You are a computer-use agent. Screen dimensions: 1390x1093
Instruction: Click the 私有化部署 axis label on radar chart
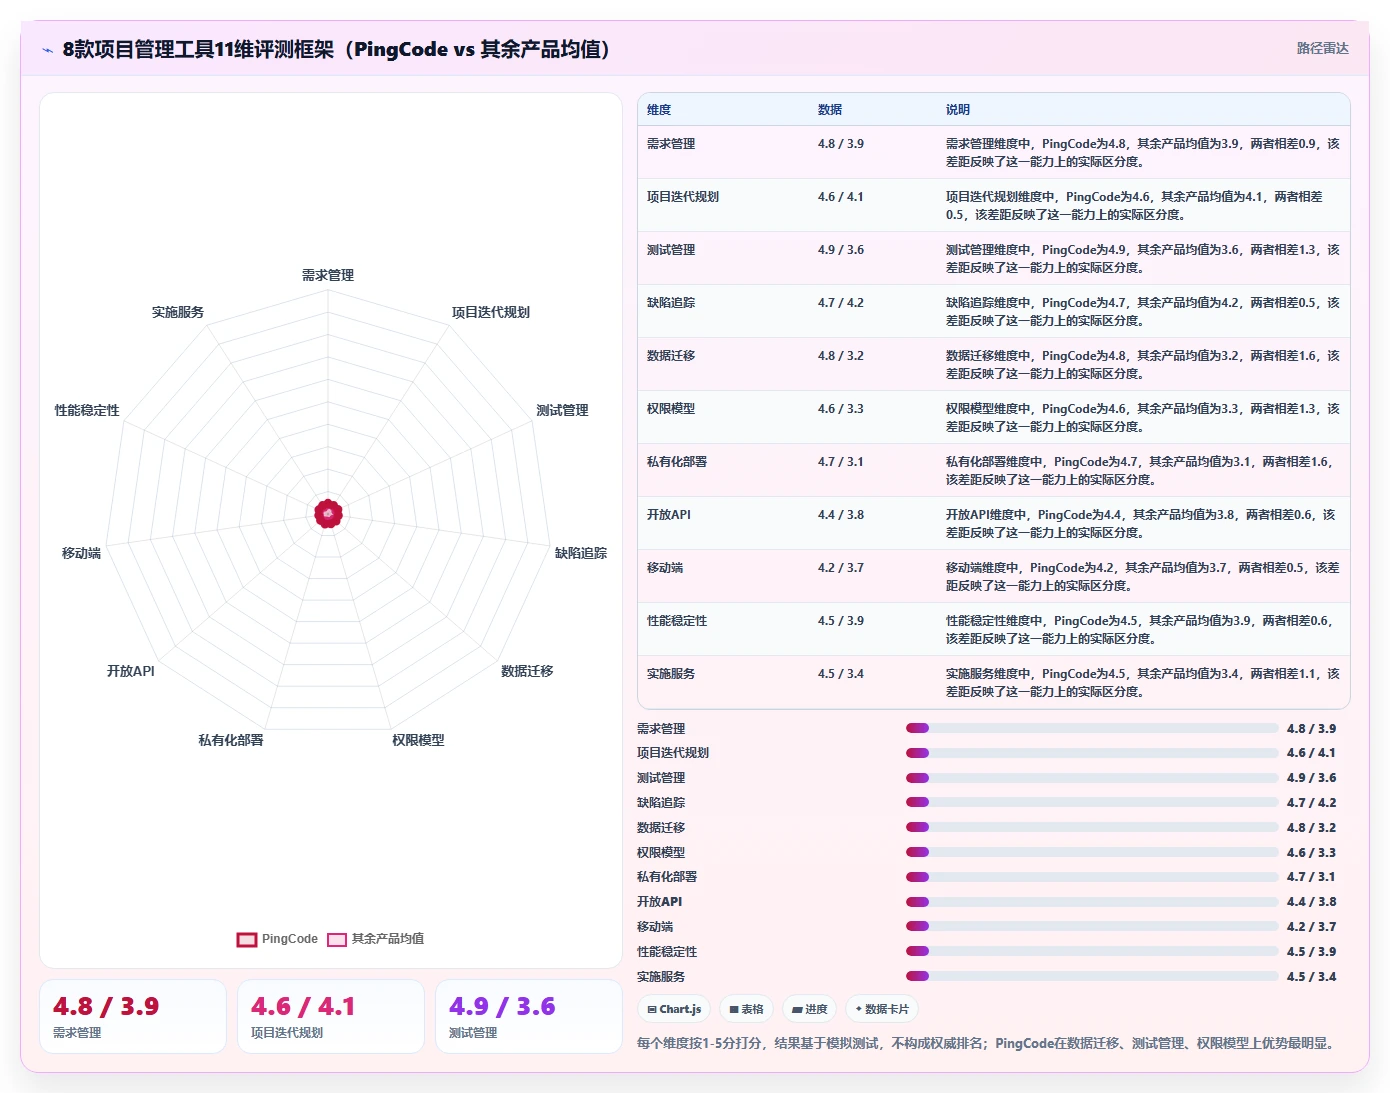tap(231, 740)
